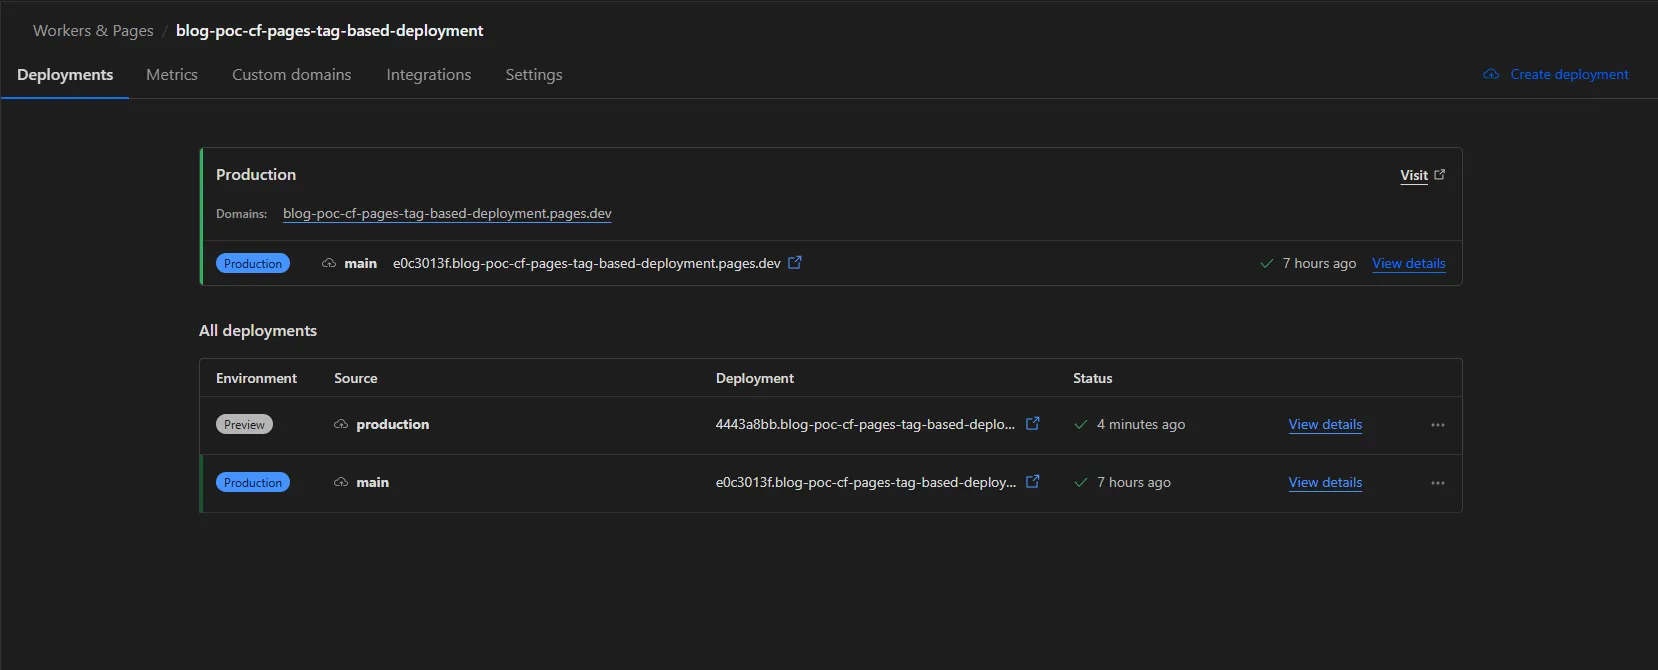Open blog-poc-cf-pages-tag-based-deployment.pages.dev domain link

coord(447,214)
